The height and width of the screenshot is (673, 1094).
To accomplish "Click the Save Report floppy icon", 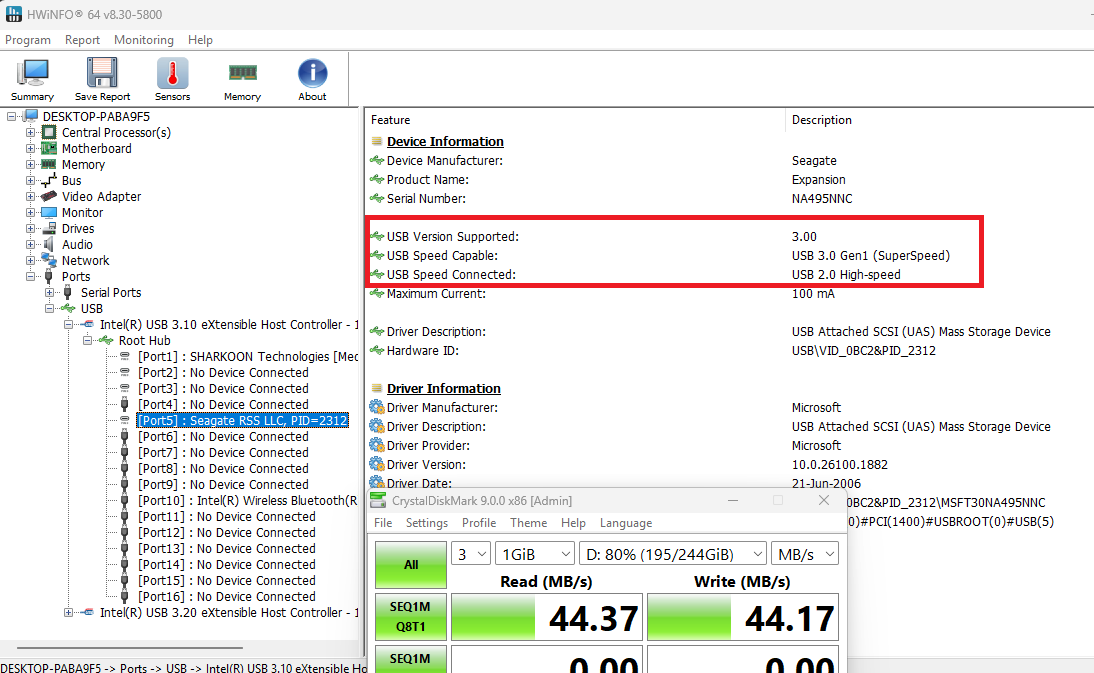I will point(102,73).
